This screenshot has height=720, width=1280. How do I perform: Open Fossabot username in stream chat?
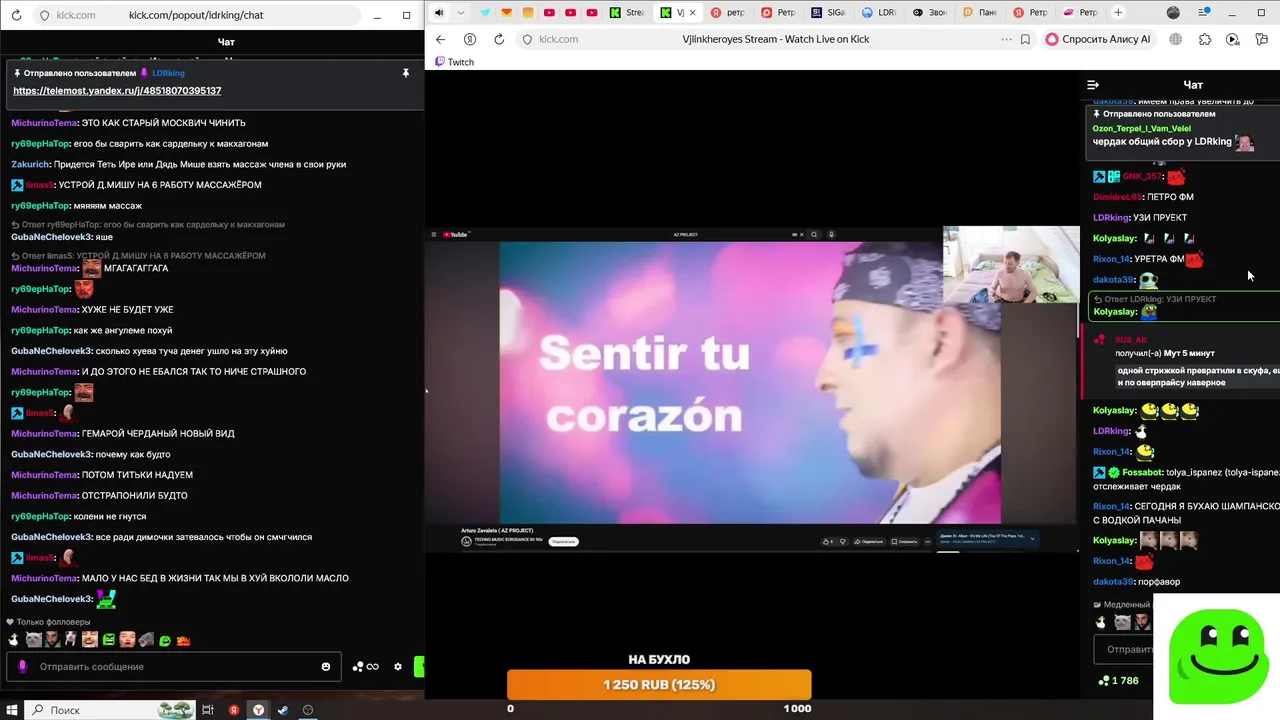click(x=1142, y=472)
